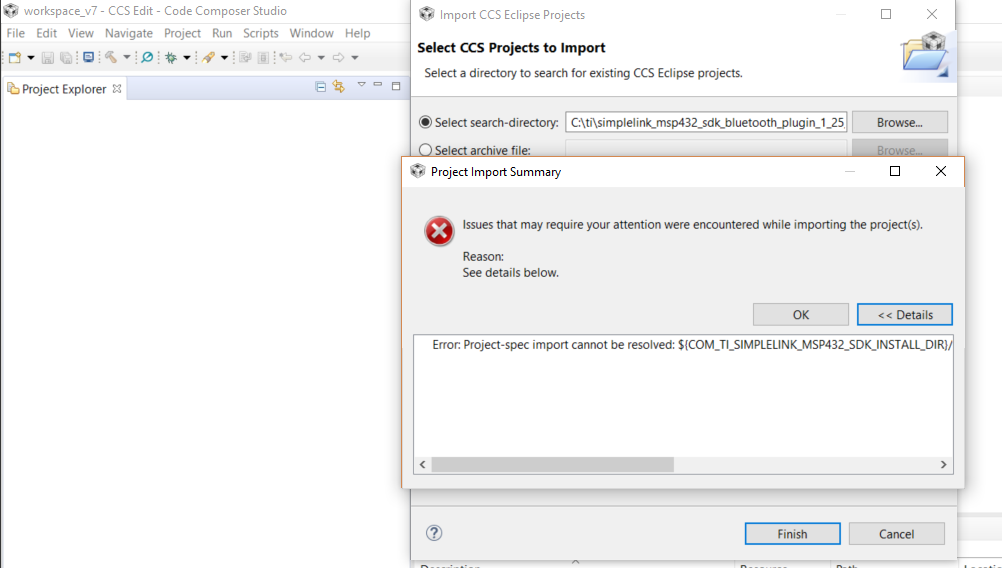1002x568 pixels.
Task: Click the flashlight search toolbar icon
Action: coord(147,58)
